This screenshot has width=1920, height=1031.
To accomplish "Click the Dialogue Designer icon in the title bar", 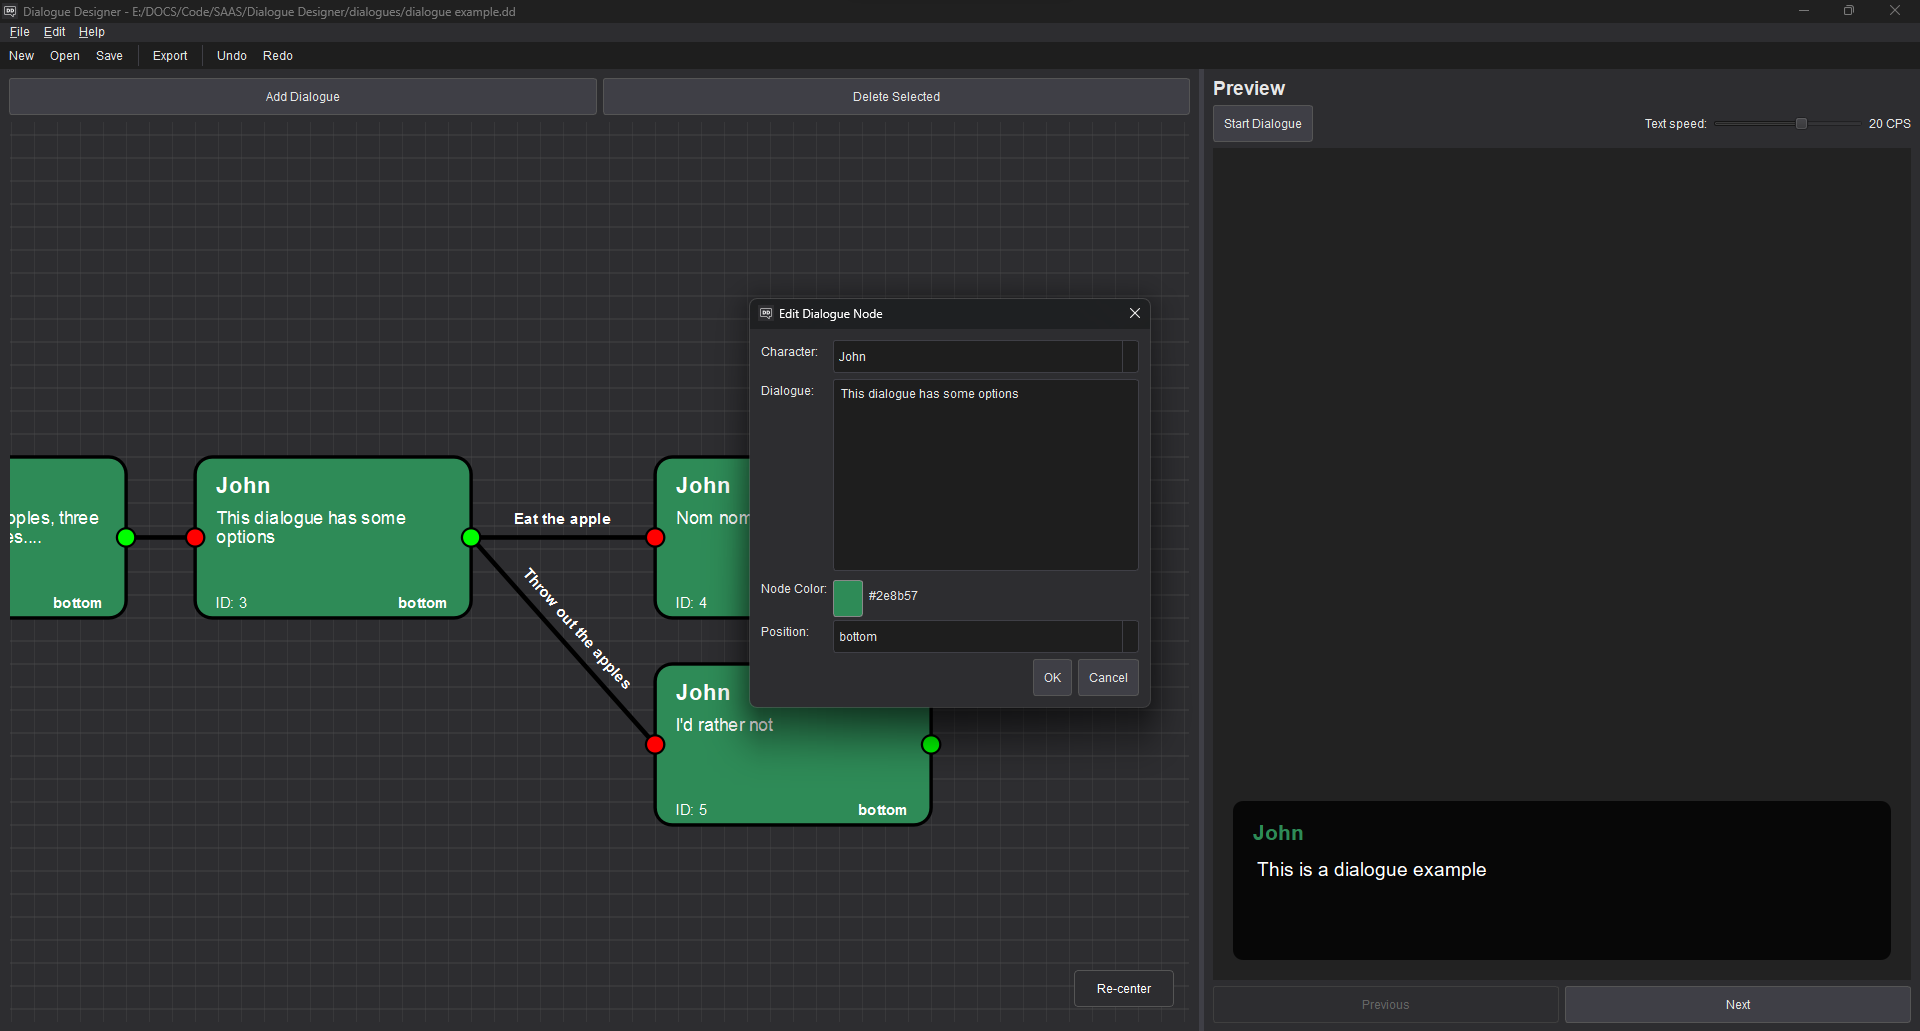I will coord(10,11).
